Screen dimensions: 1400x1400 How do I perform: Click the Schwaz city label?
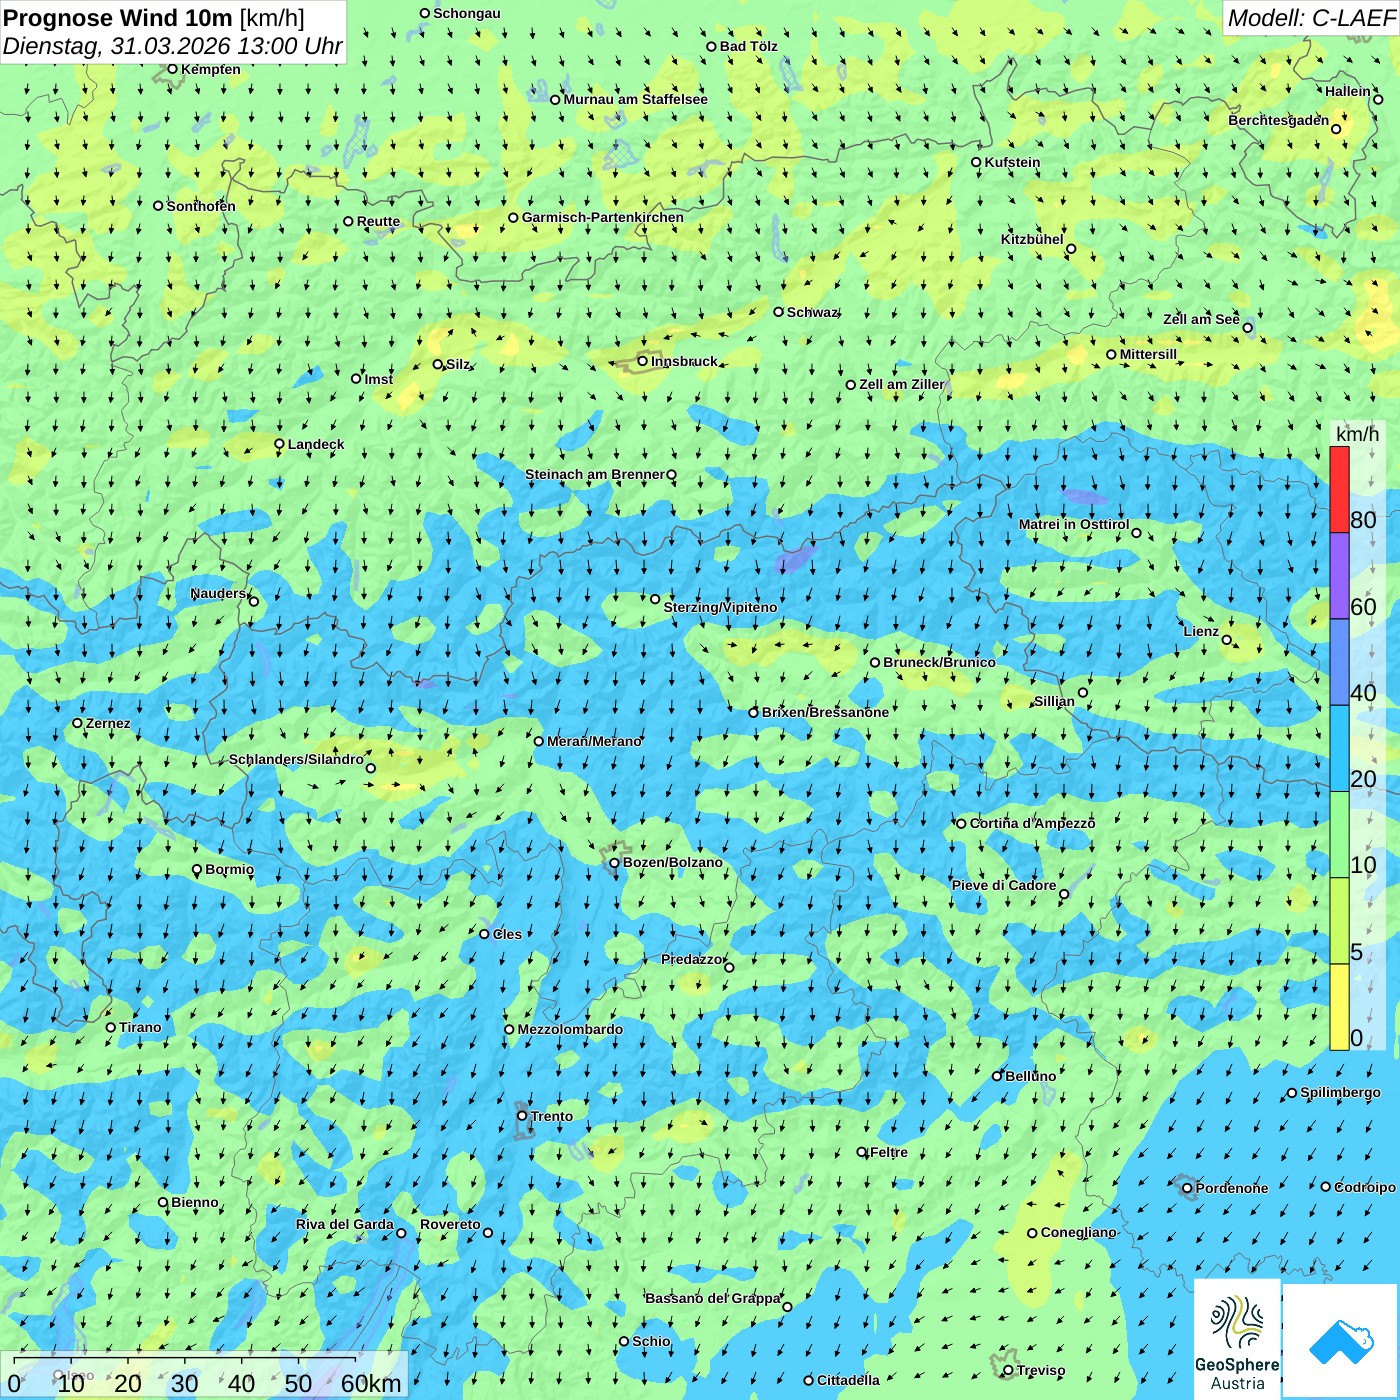tap(812, 312)
